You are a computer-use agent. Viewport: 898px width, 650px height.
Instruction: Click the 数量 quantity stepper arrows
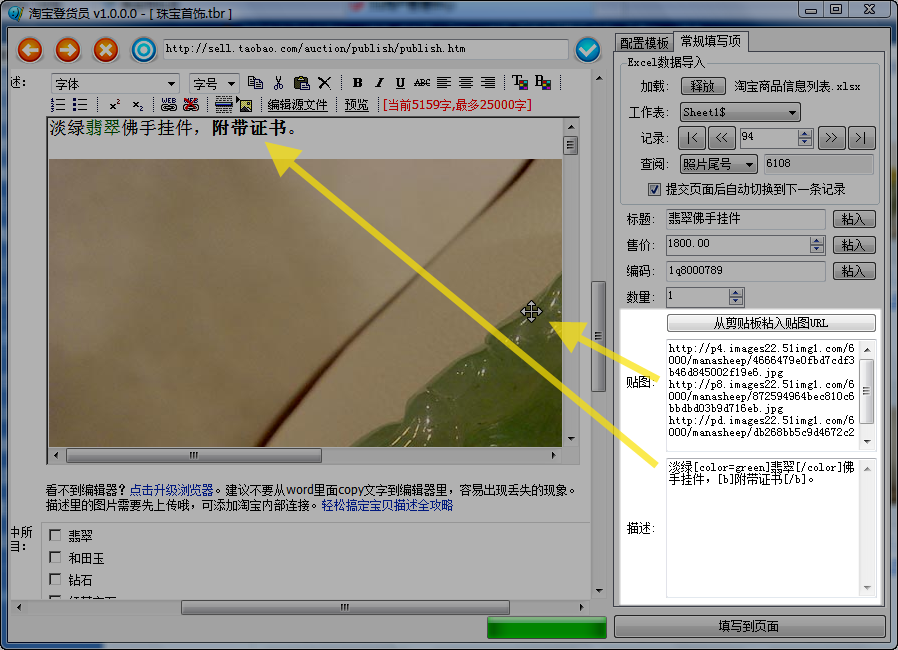coord(736,297)
